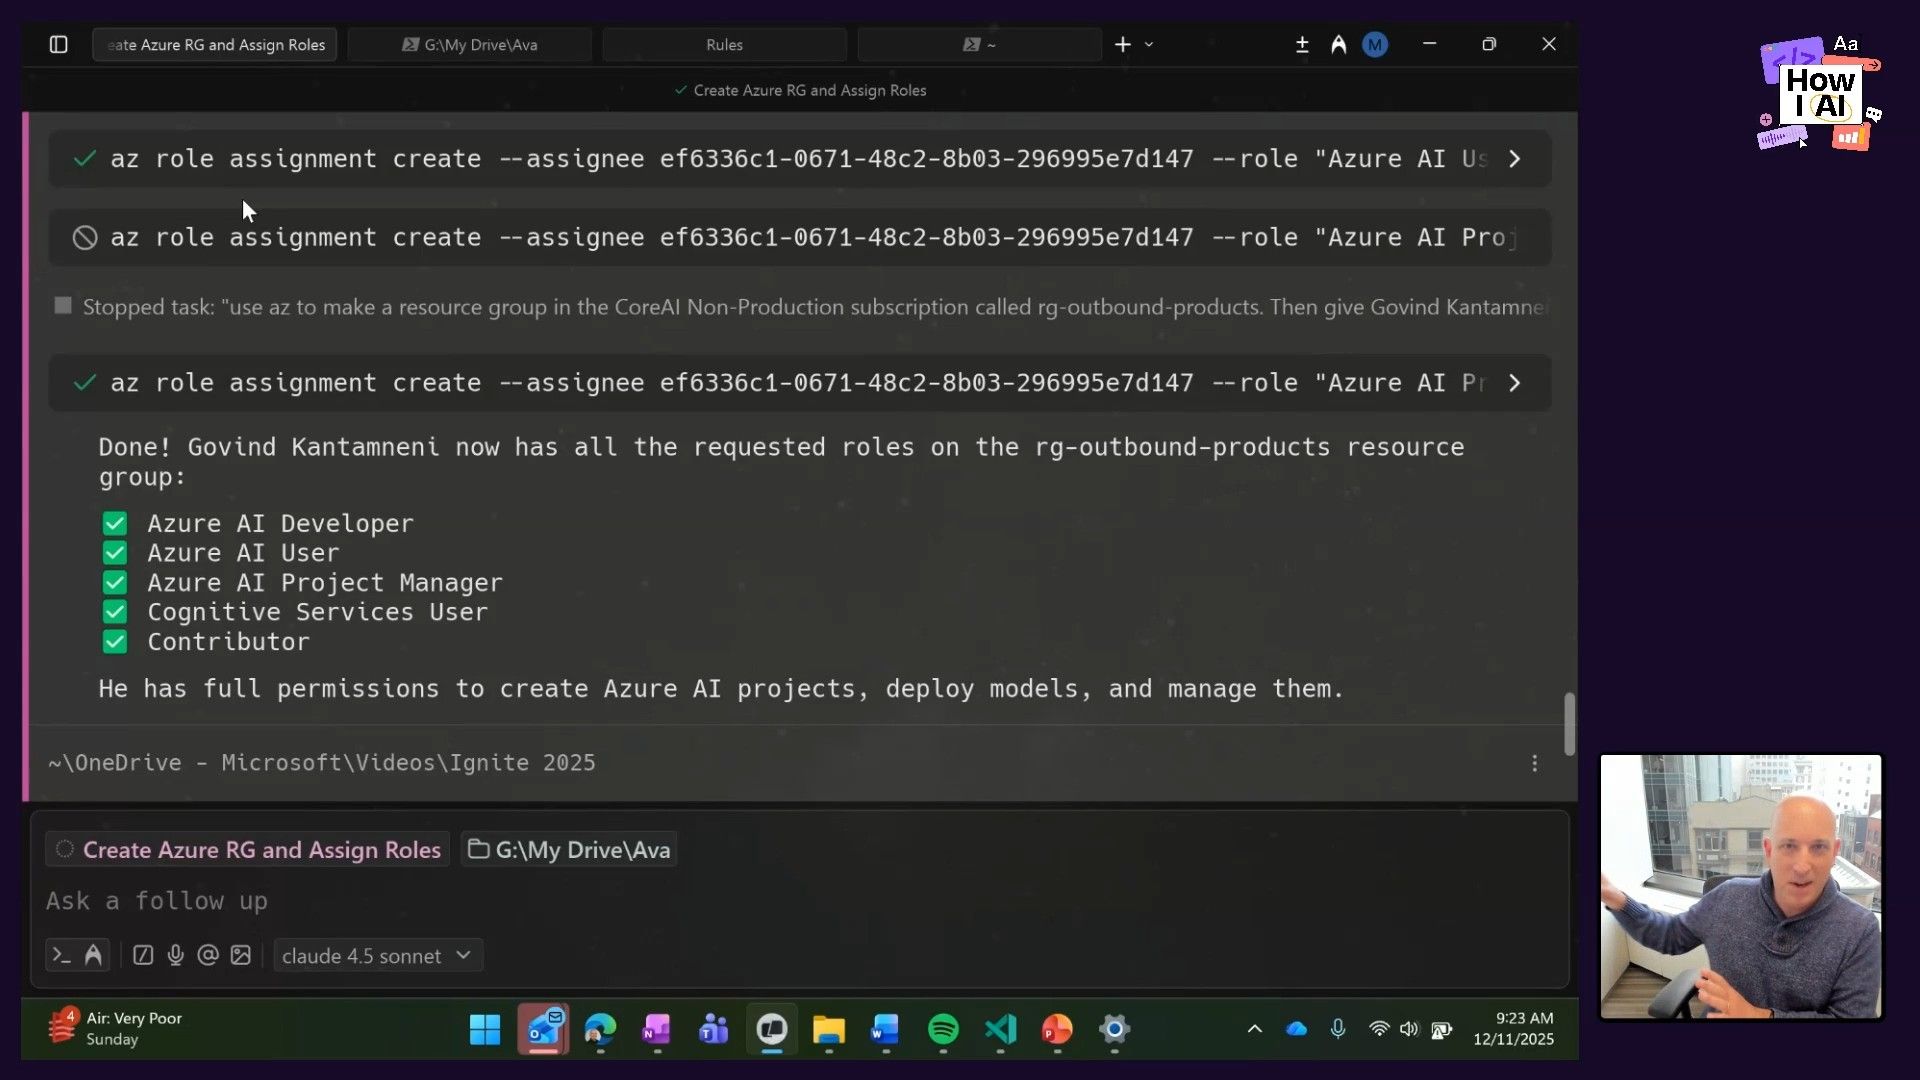Click the cancelled status icon on 'Azure AI Proj' command

tap(85, 238)
